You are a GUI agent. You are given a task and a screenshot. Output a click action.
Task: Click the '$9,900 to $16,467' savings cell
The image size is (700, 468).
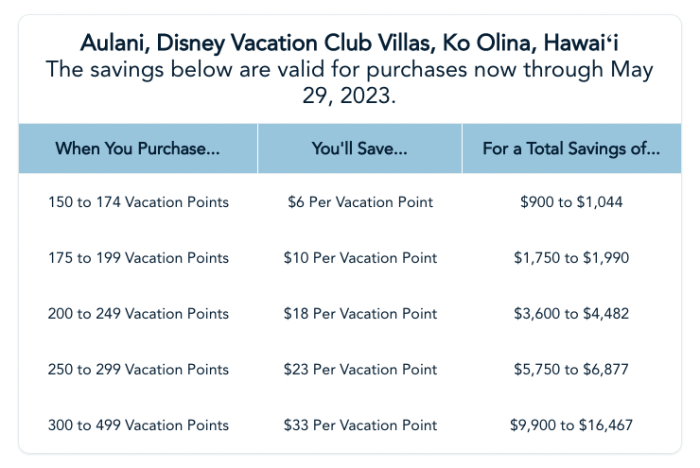(571, 426)
